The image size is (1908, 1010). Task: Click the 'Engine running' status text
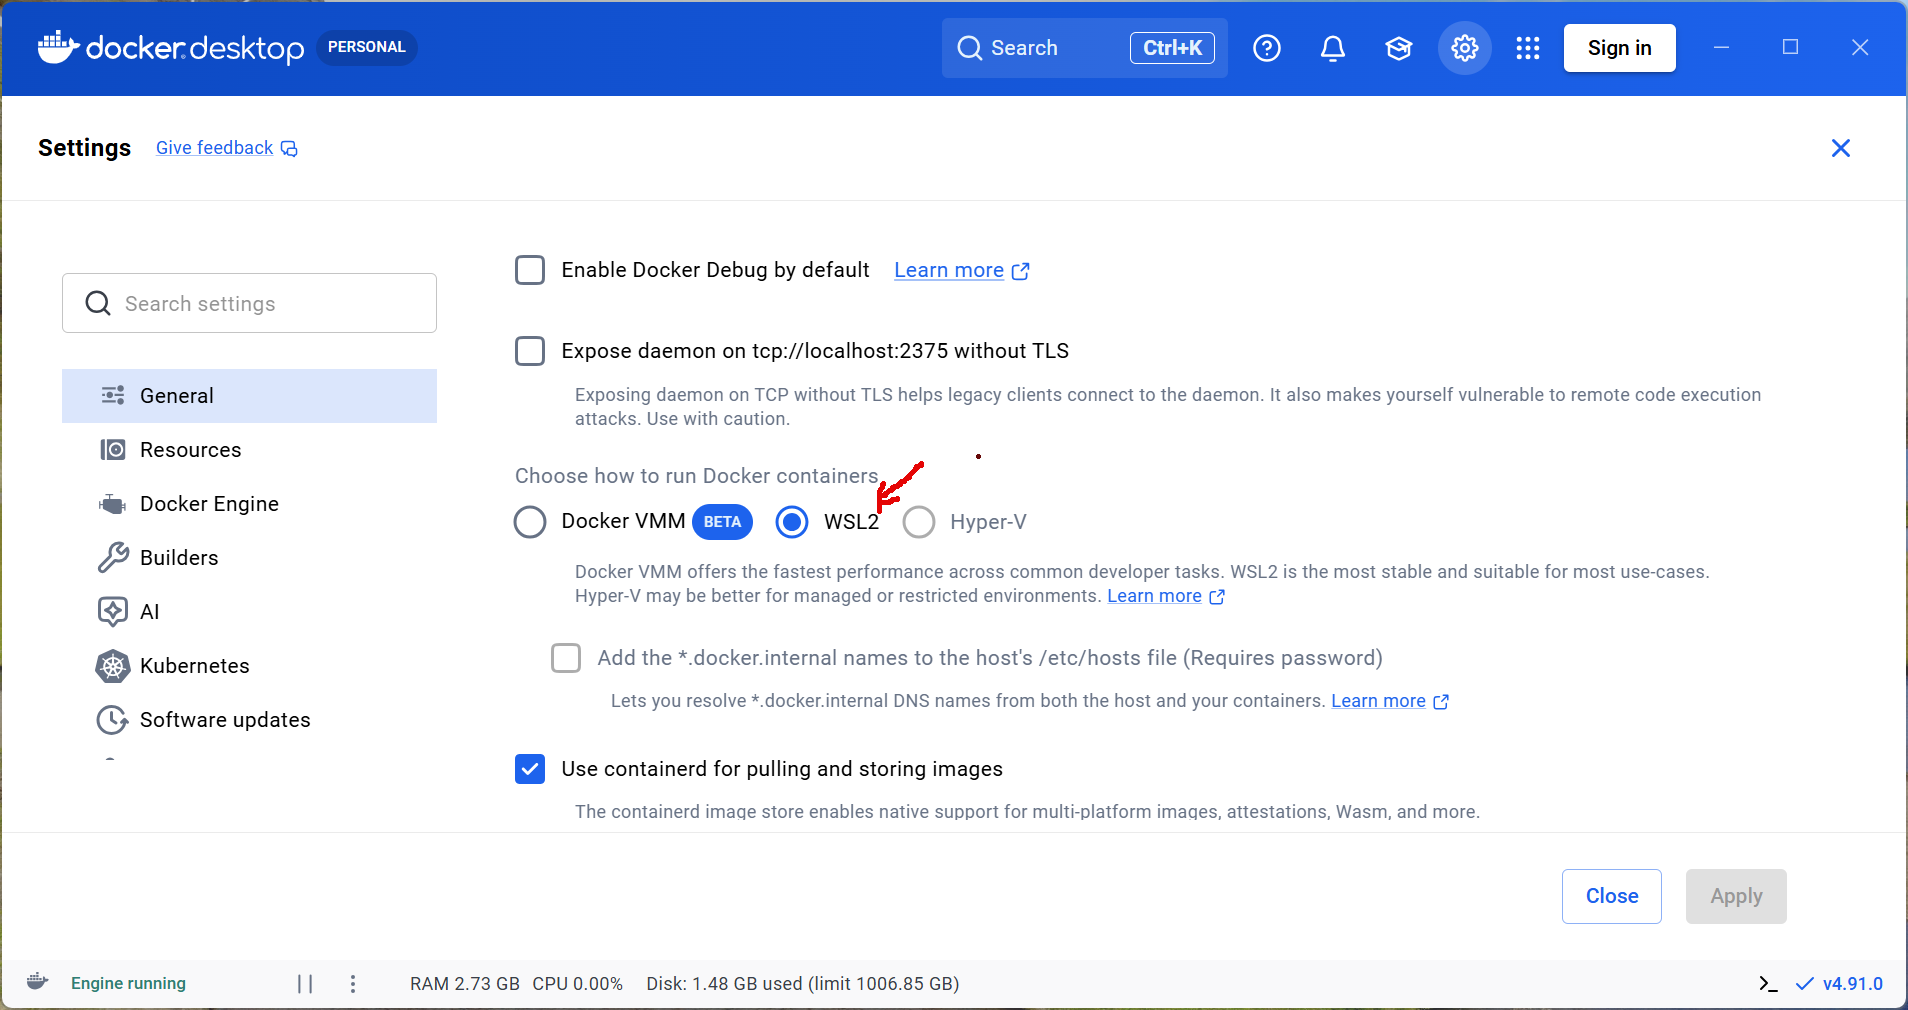point(128,983)
